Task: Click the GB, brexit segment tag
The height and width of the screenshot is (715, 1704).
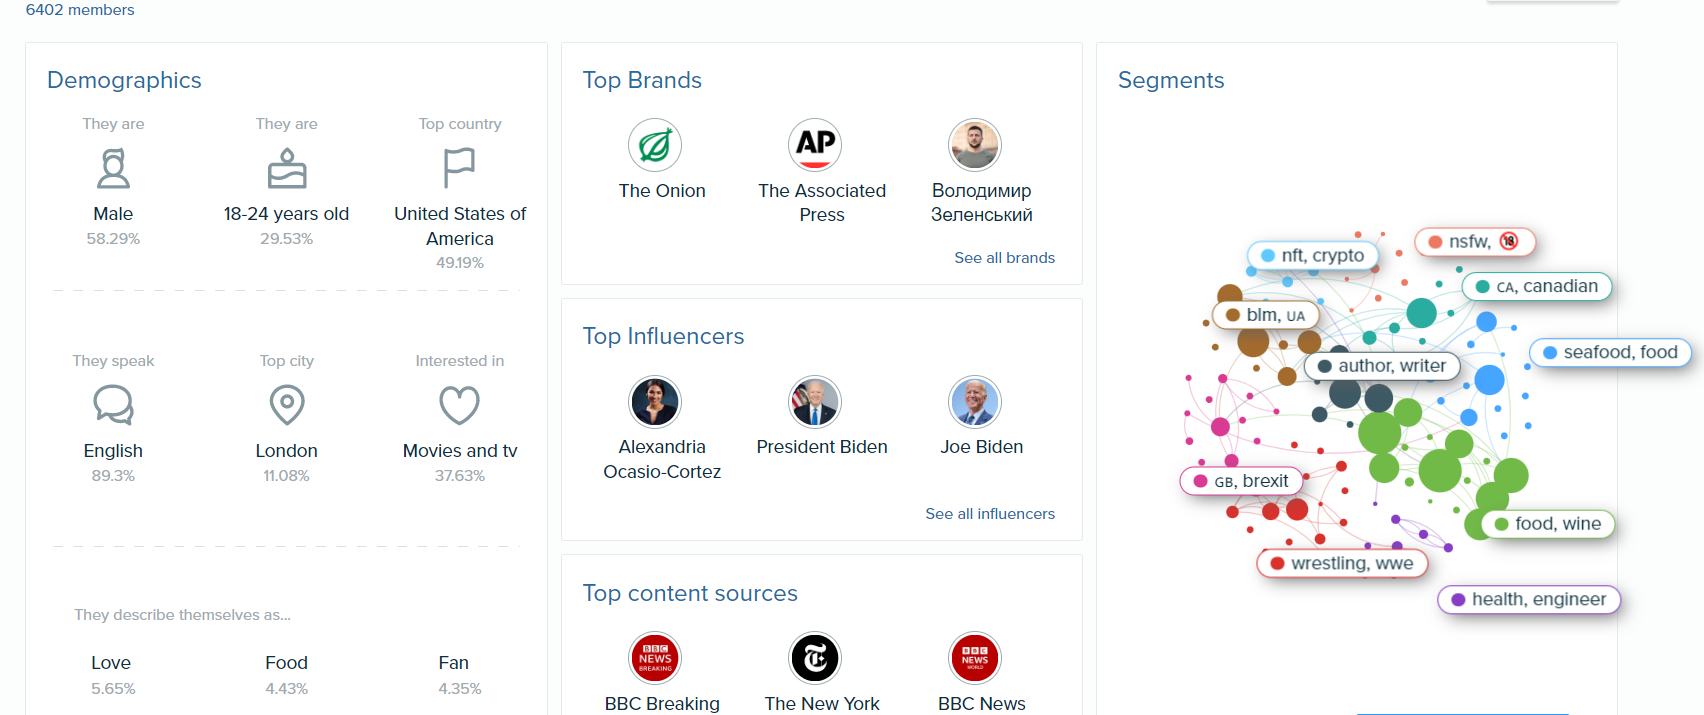Action: [x=1242, y=481]
